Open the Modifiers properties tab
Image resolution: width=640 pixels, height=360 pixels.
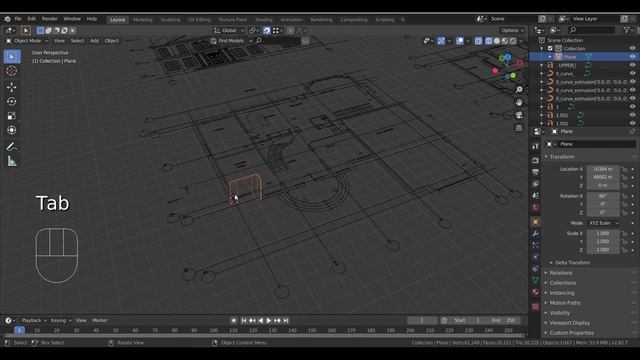(536, 233)
